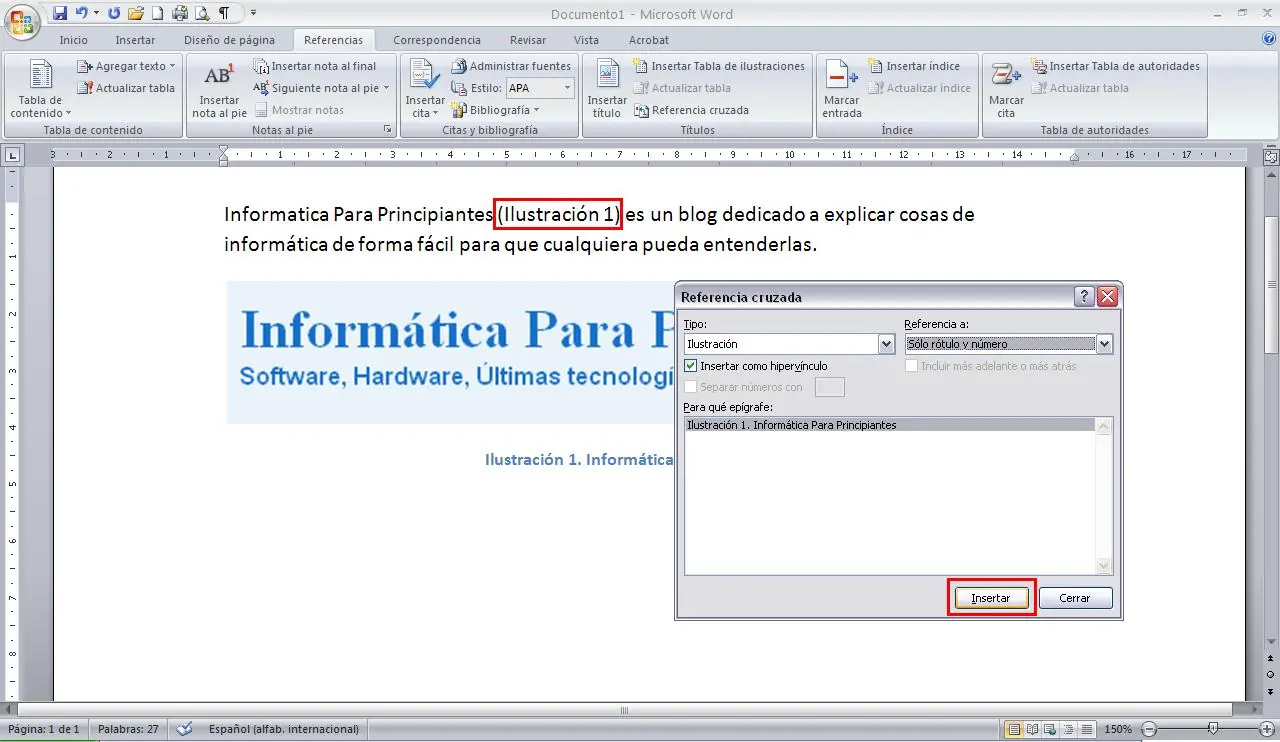Open the Referencia a dropdown

pos(1104,344)
